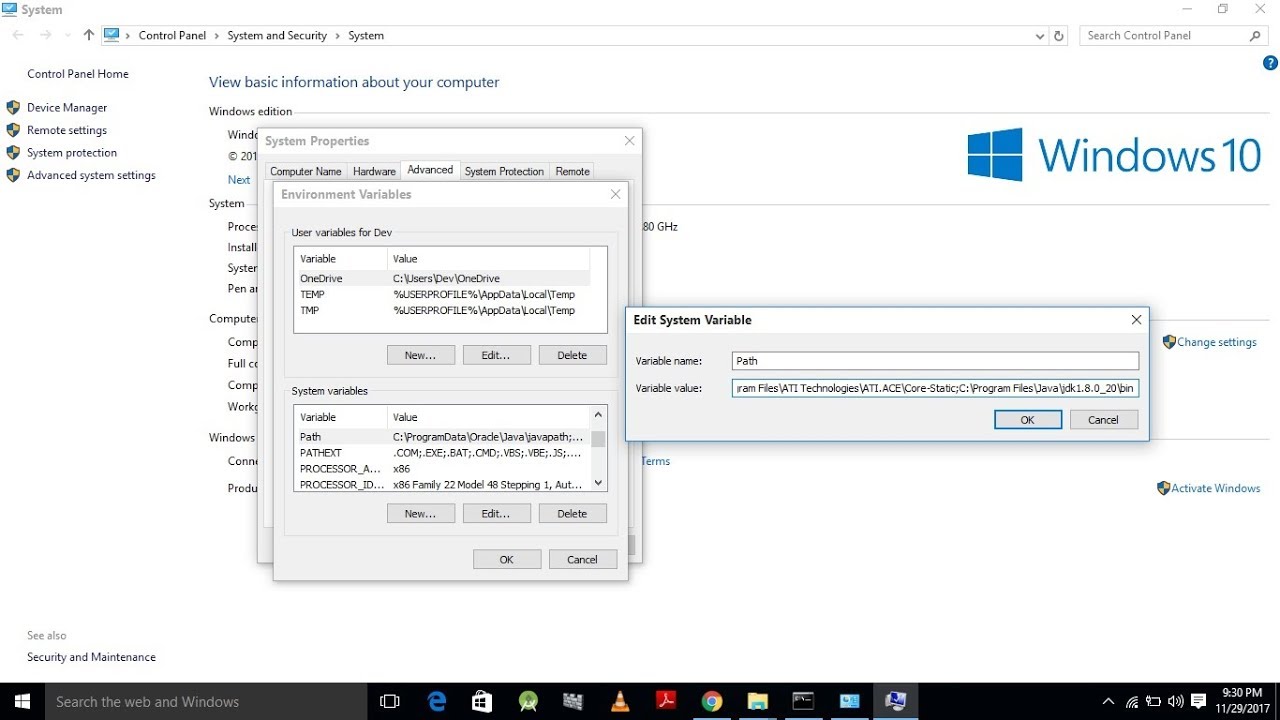This screenshot has width=1280, height=720.
Task: Close the Edit System Variable dialog
Action: tap(1136, 320)
